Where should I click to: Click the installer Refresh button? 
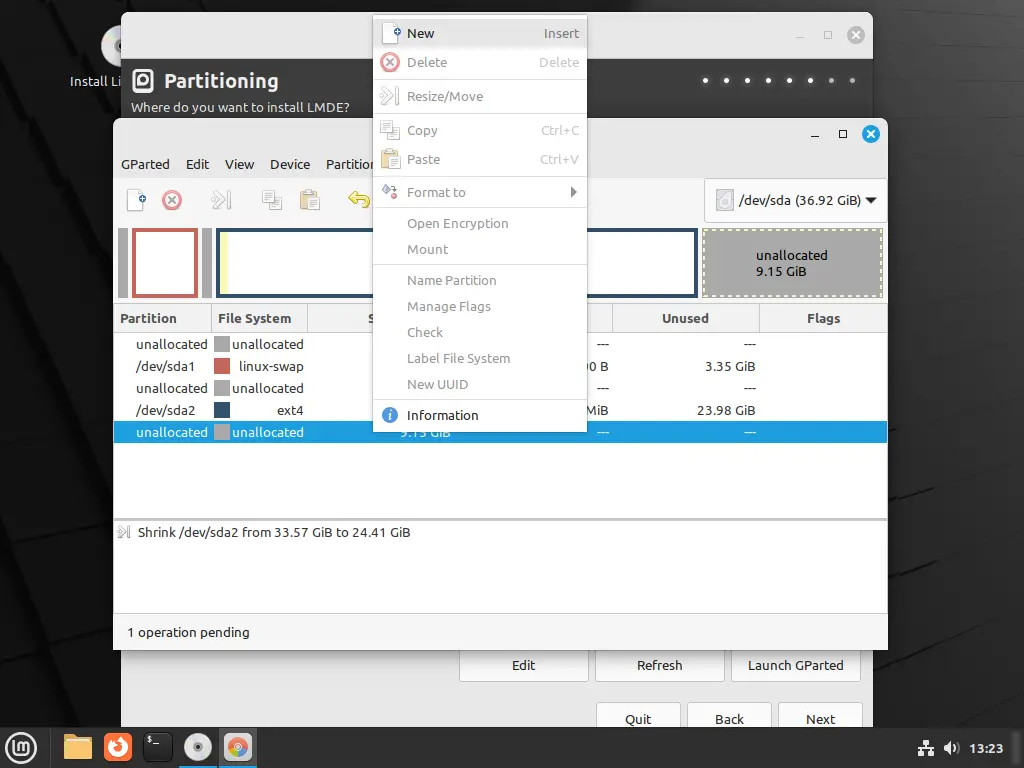(660, 665)
